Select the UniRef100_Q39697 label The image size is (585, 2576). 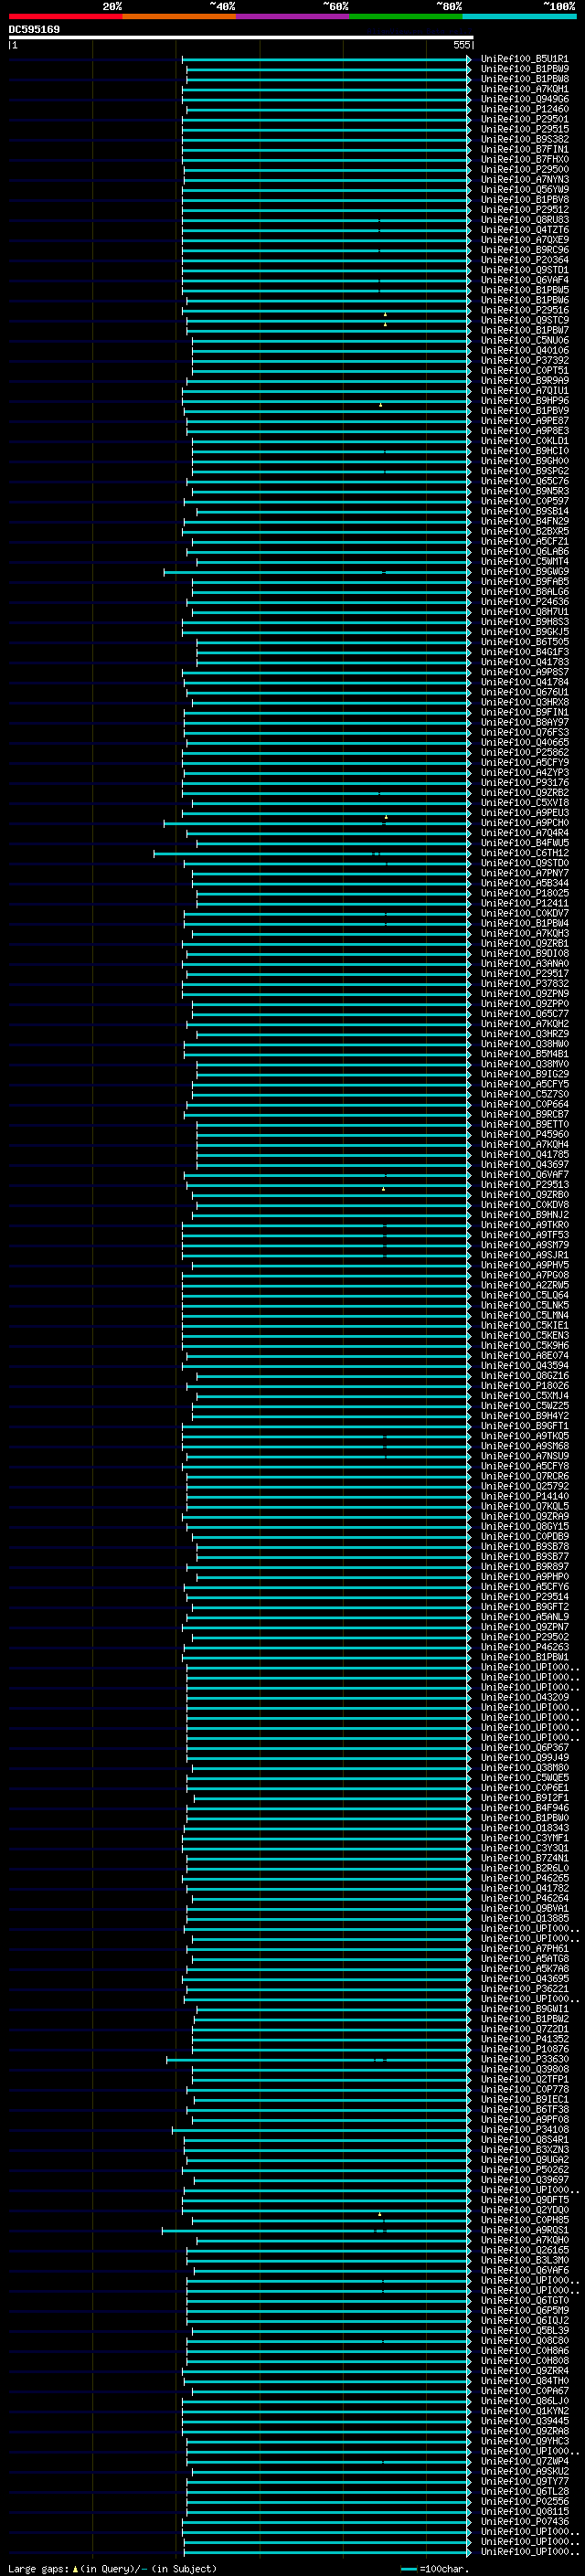[x=524, y=2180]
